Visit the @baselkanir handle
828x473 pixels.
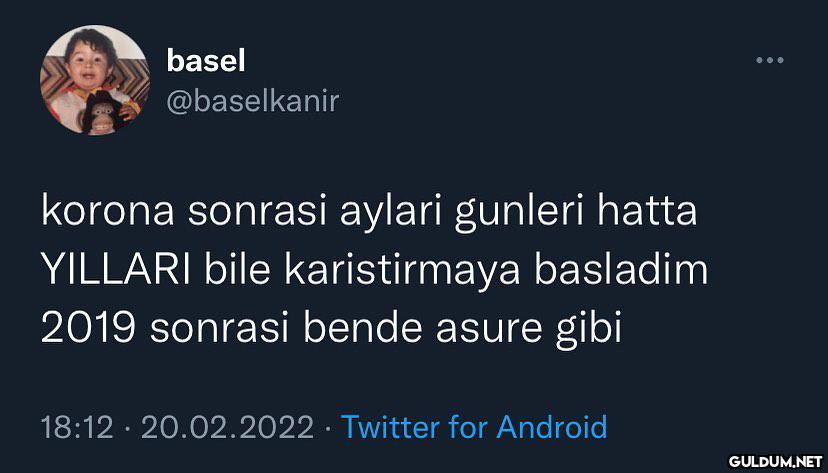(252, 101)
